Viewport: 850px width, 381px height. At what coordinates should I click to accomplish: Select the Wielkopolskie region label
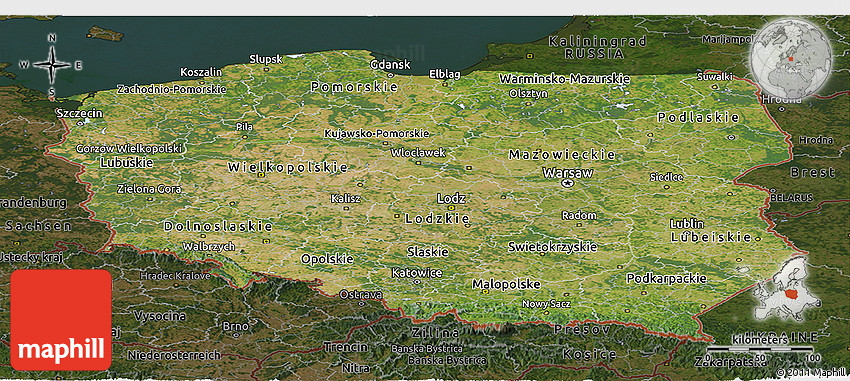coord(287,167)
